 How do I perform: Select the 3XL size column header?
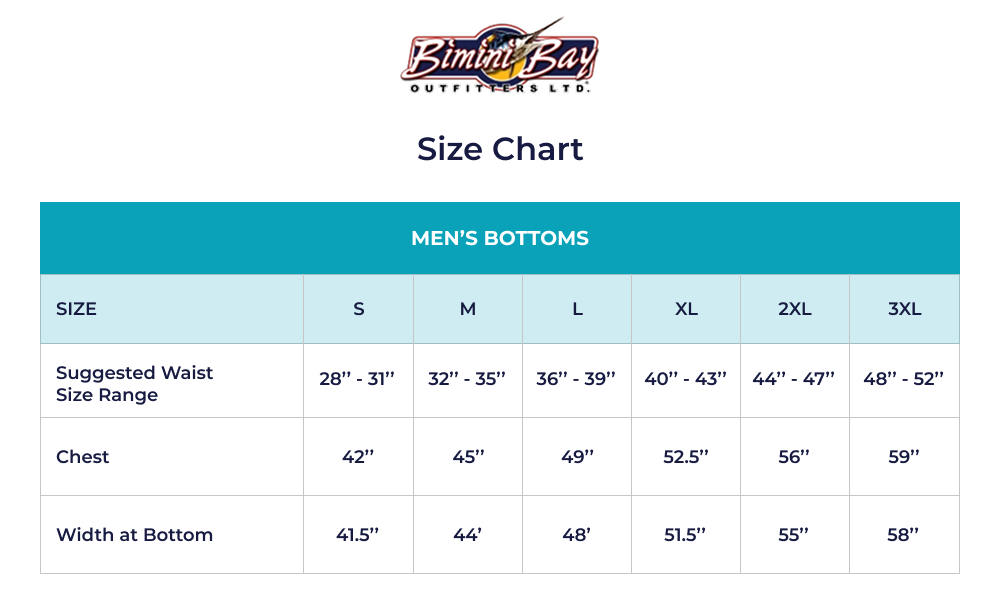tap(904, 309)
